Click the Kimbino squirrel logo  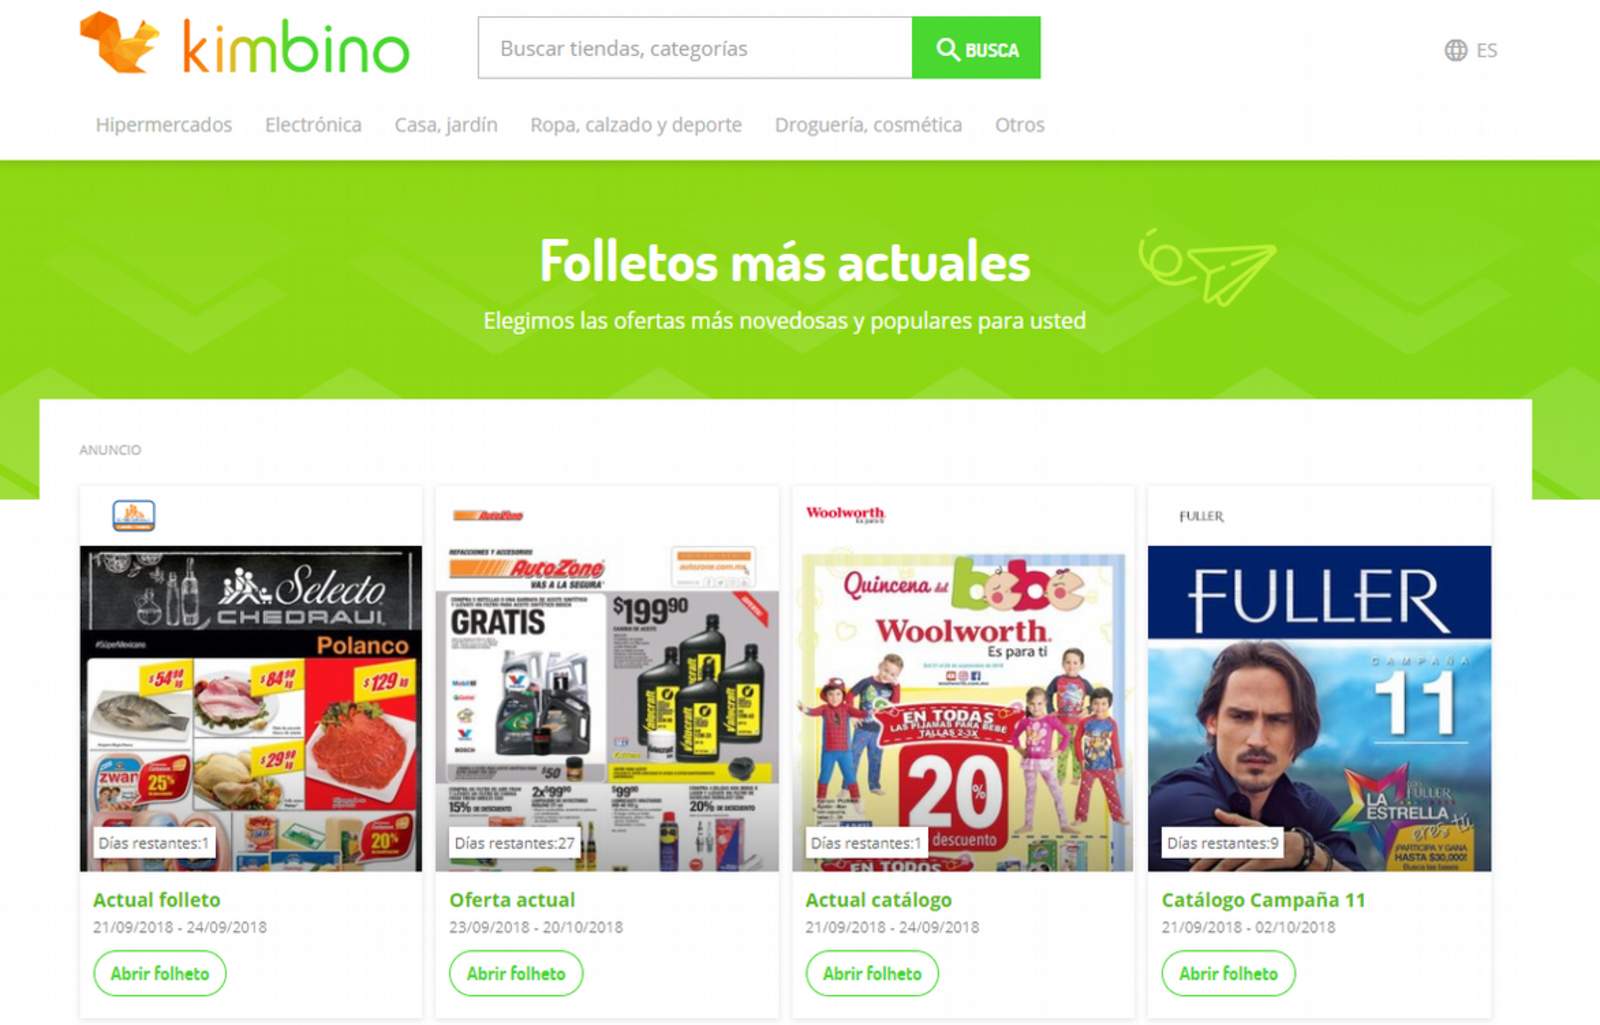(x=120, y=42)
